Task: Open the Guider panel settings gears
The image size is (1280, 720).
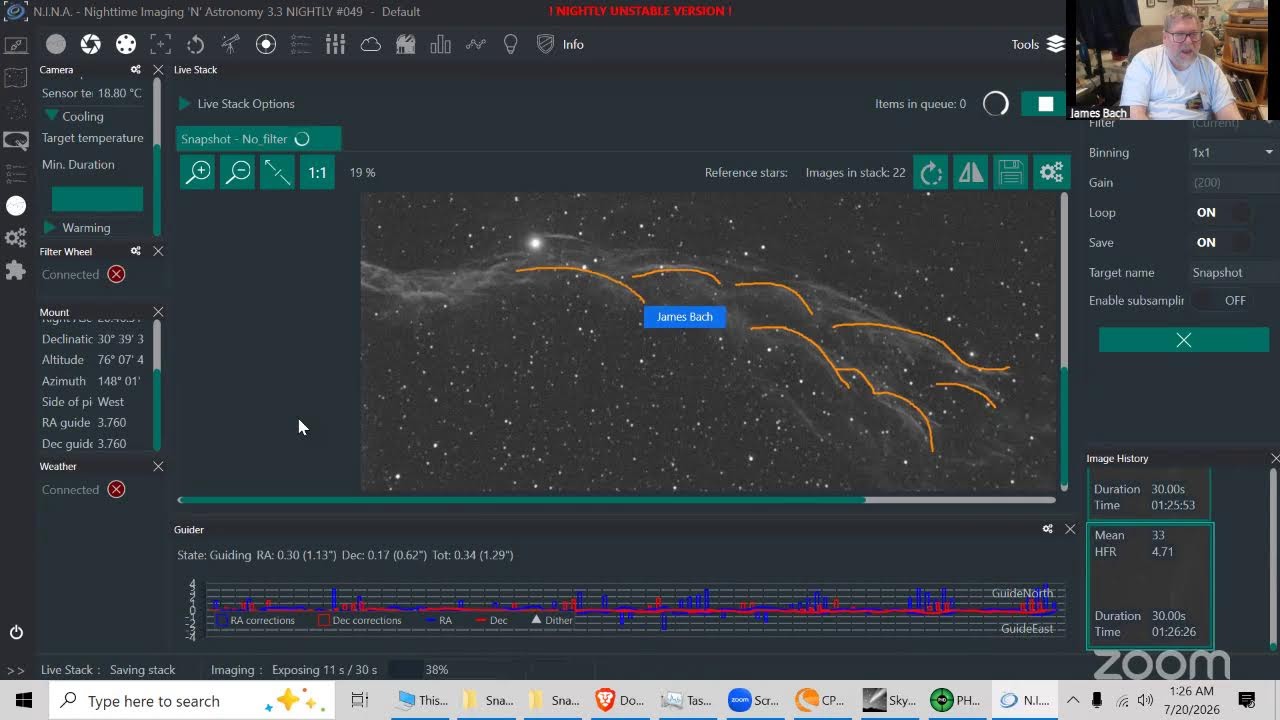Action: pyautogui.click(x=1048, y=529)
